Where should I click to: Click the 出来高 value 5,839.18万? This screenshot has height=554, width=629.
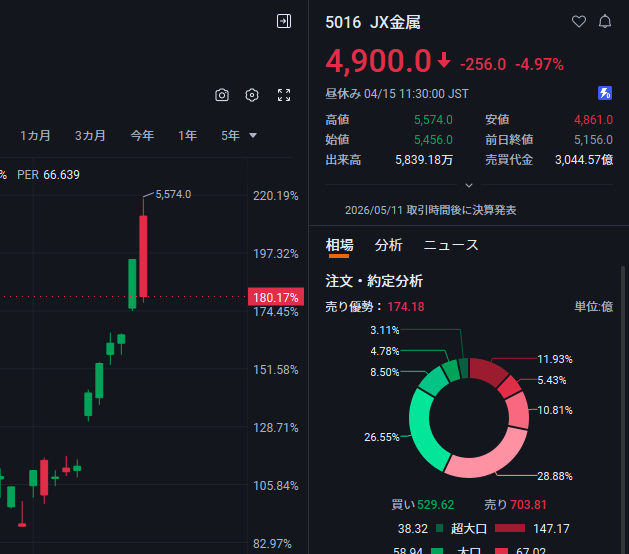tap(424, 160)
